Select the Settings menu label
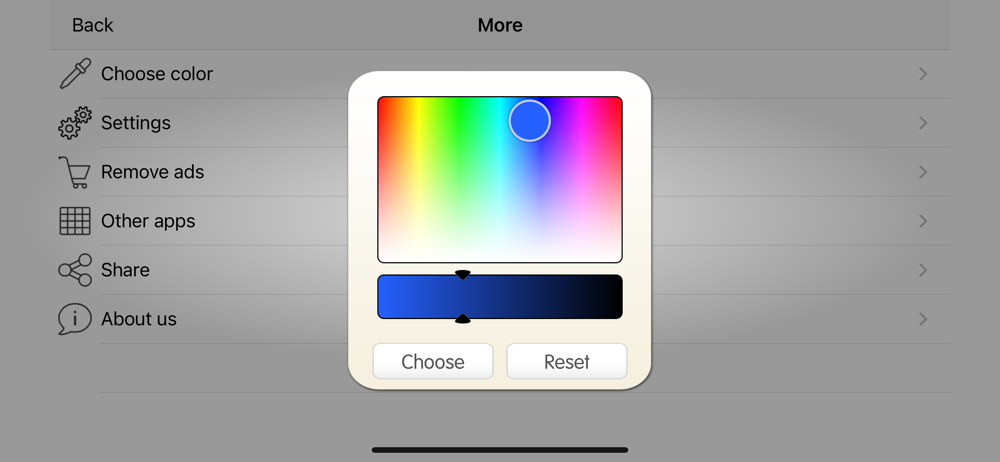Screen dimensions: 1000x462 [x=136, y=123]
